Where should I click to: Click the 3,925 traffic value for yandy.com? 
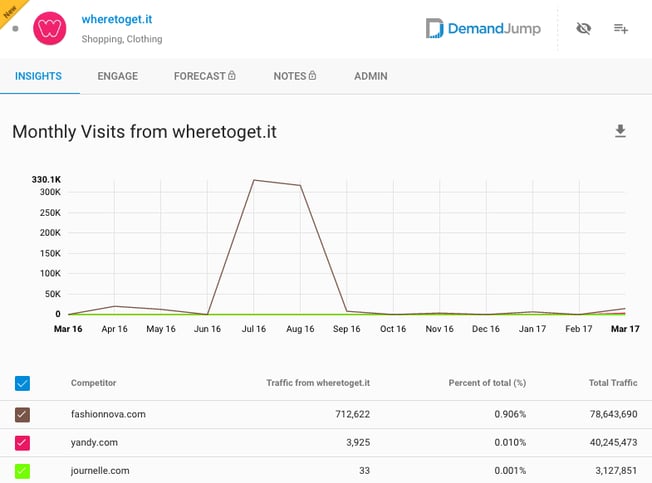click(358, 442)
